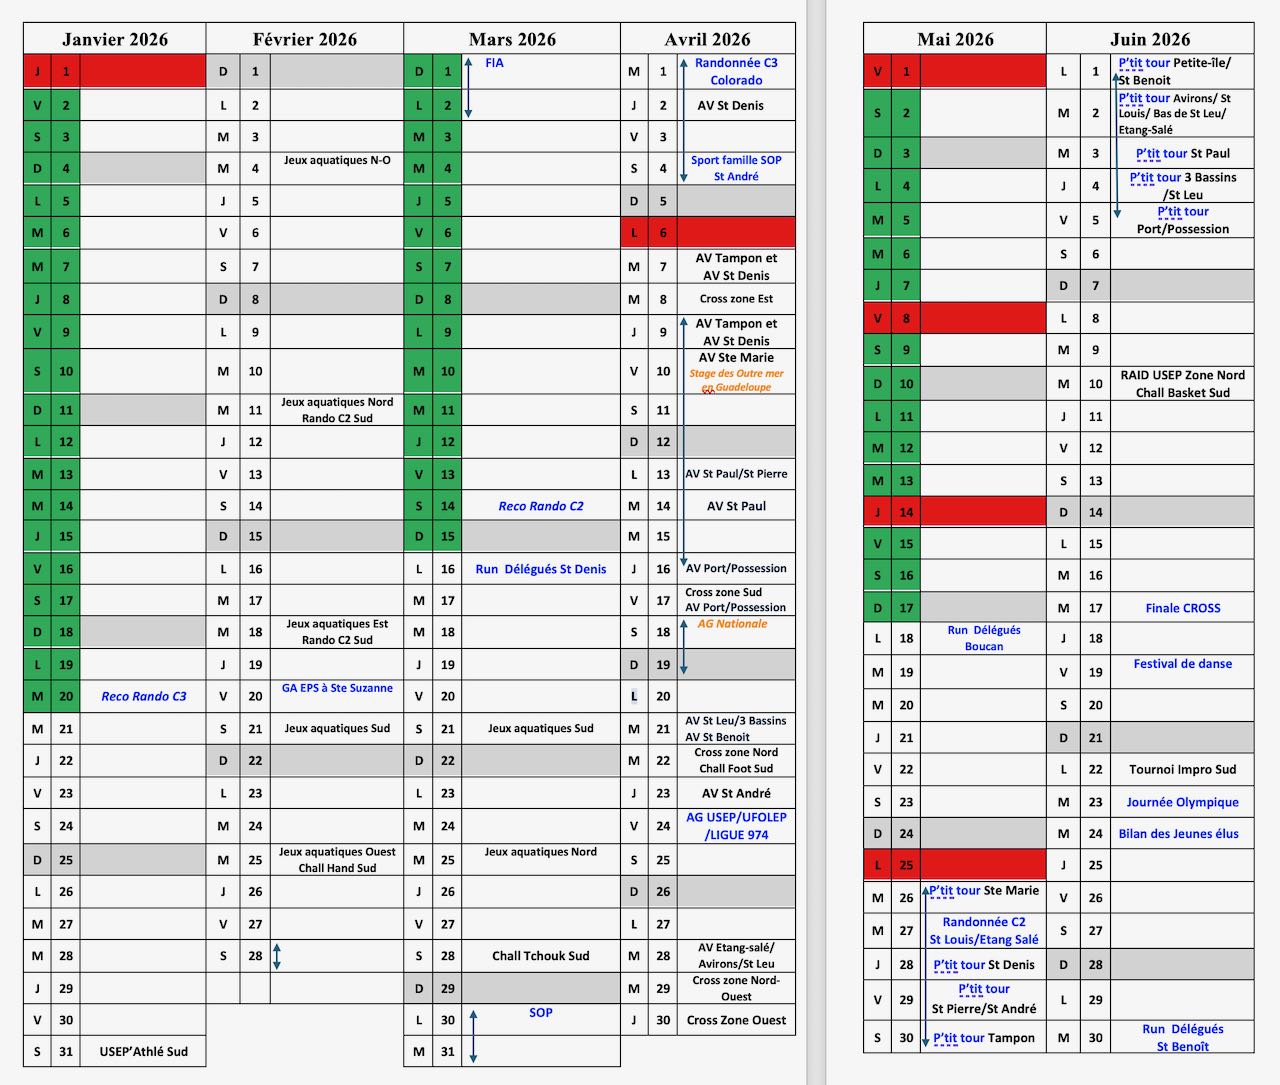
Task: Select the Mars 2026 month header
Action: point(512,40)
